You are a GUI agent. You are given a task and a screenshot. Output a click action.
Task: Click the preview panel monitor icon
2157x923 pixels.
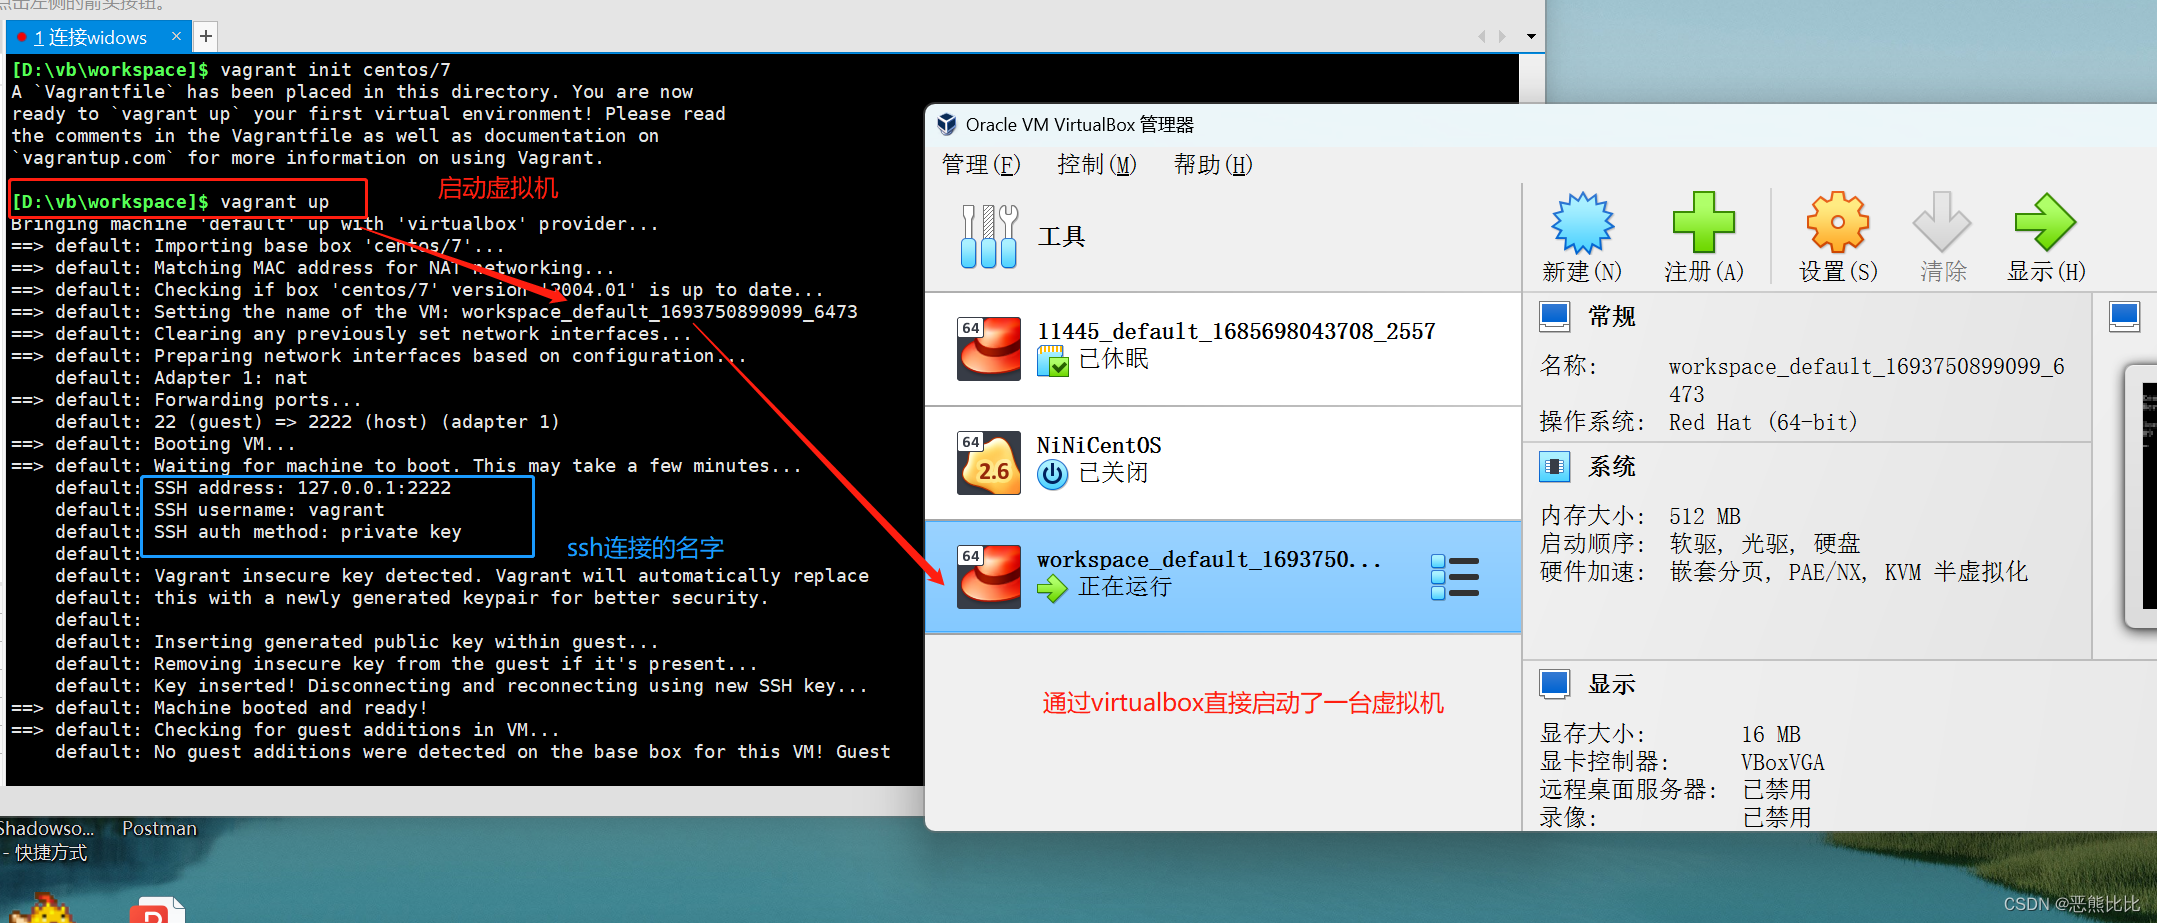(x=2124, y=317)
